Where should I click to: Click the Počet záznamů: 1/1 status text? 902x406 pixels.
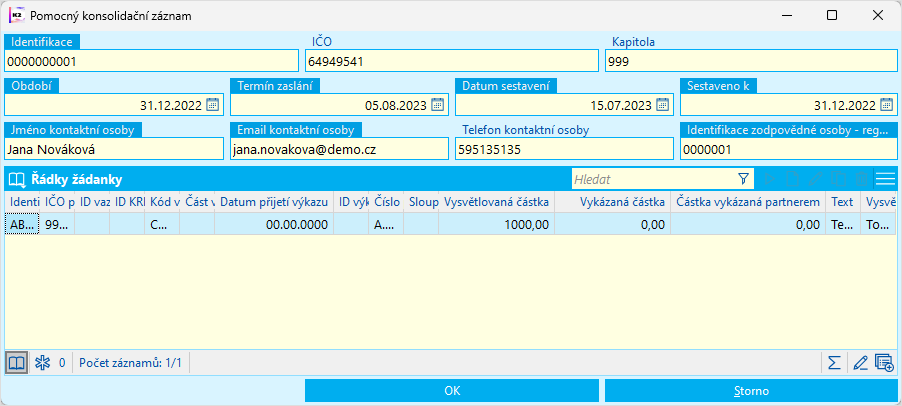coord(130,363)
